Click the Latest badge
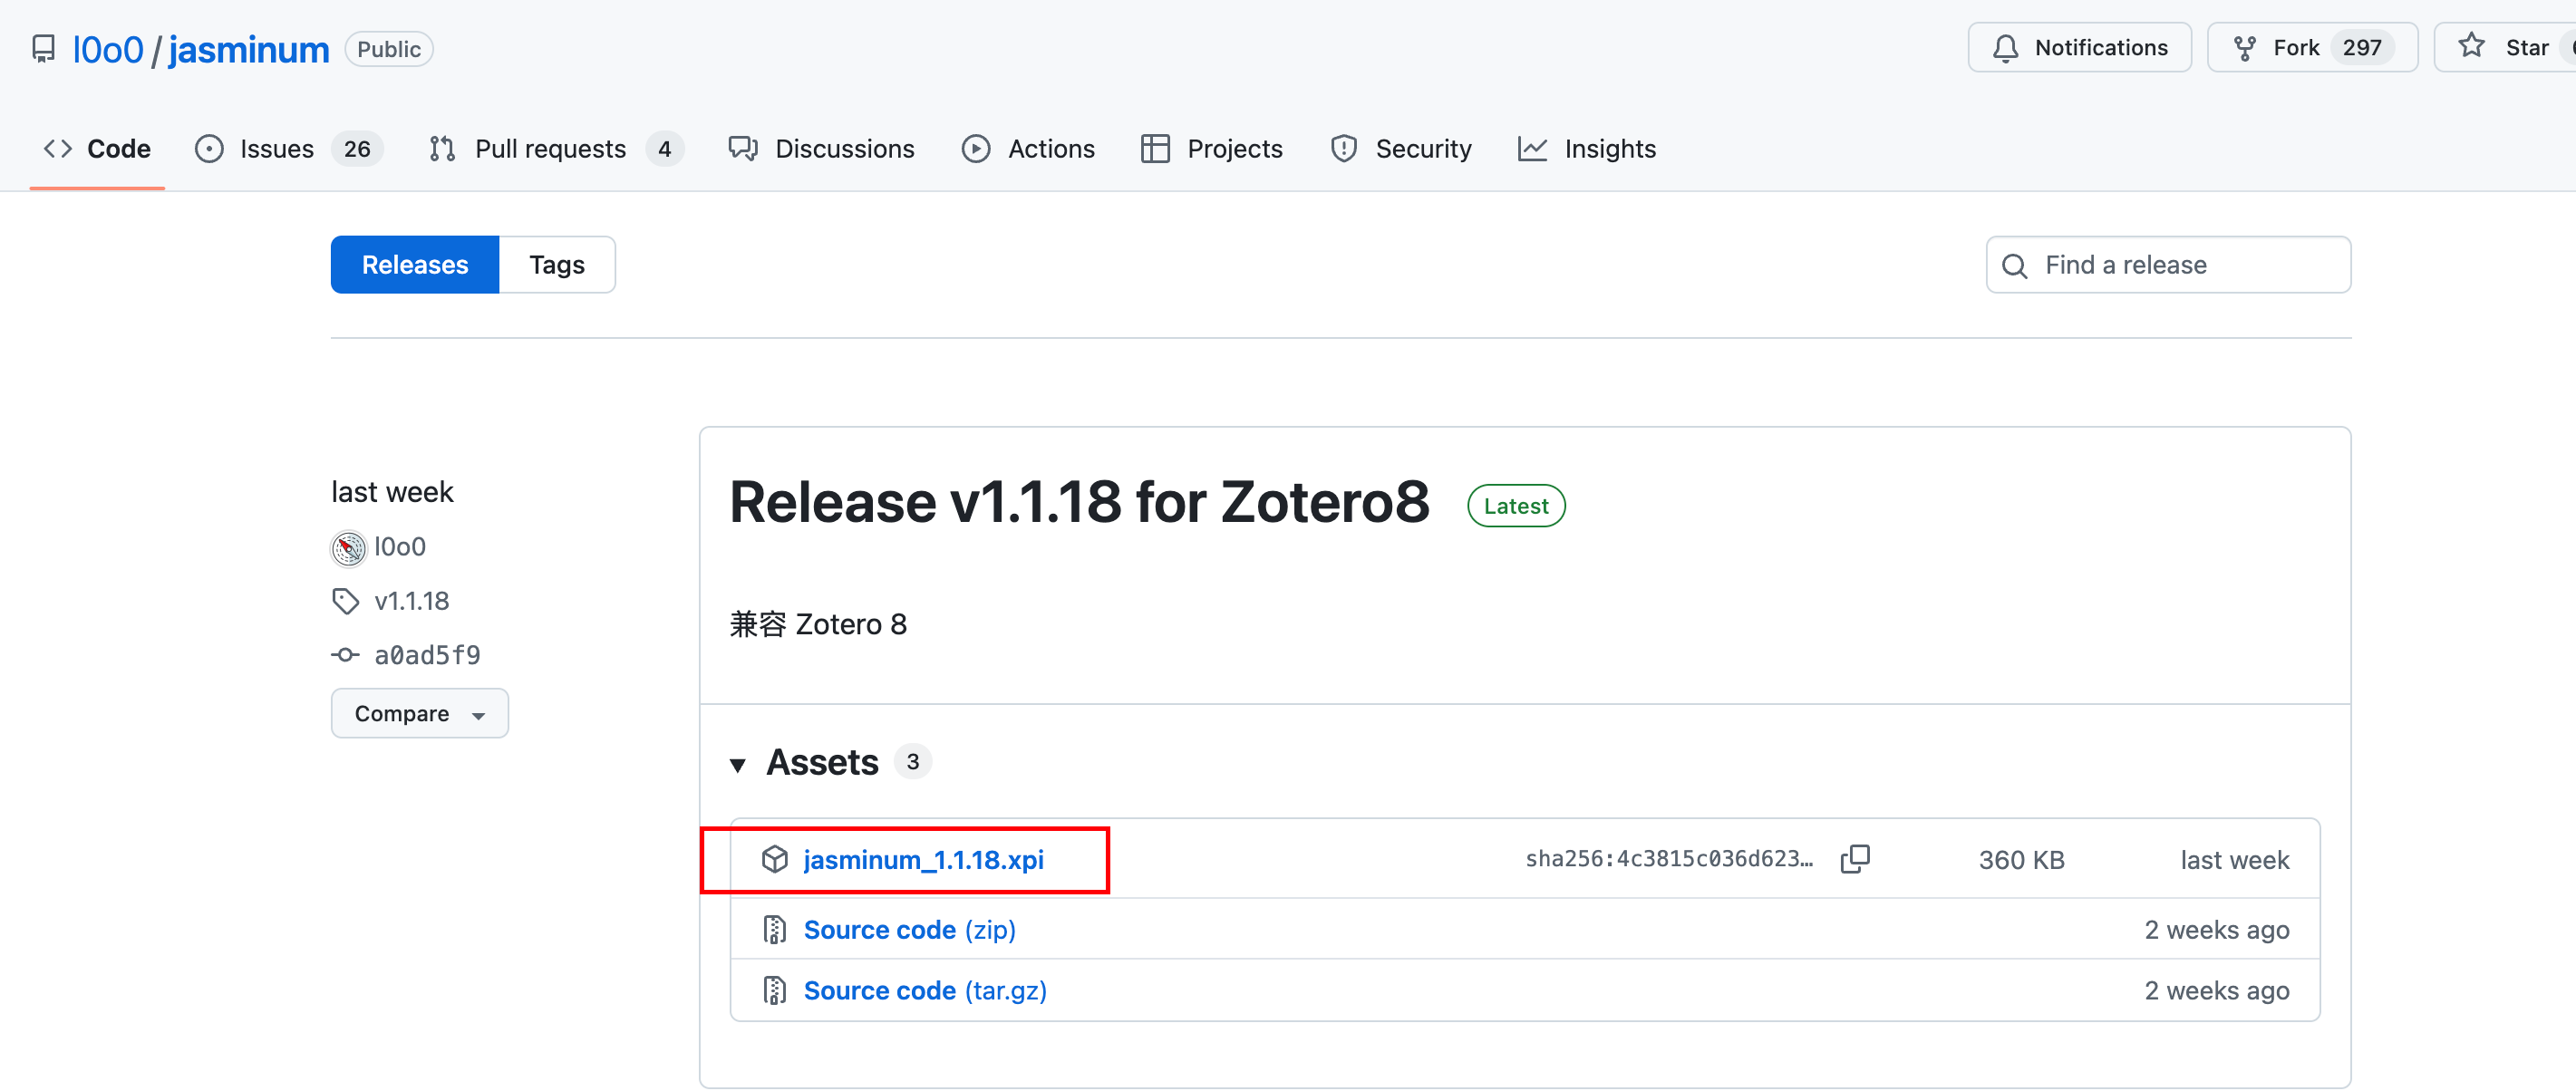This screenshot has height=1091, width=2576. [1516, 505]
